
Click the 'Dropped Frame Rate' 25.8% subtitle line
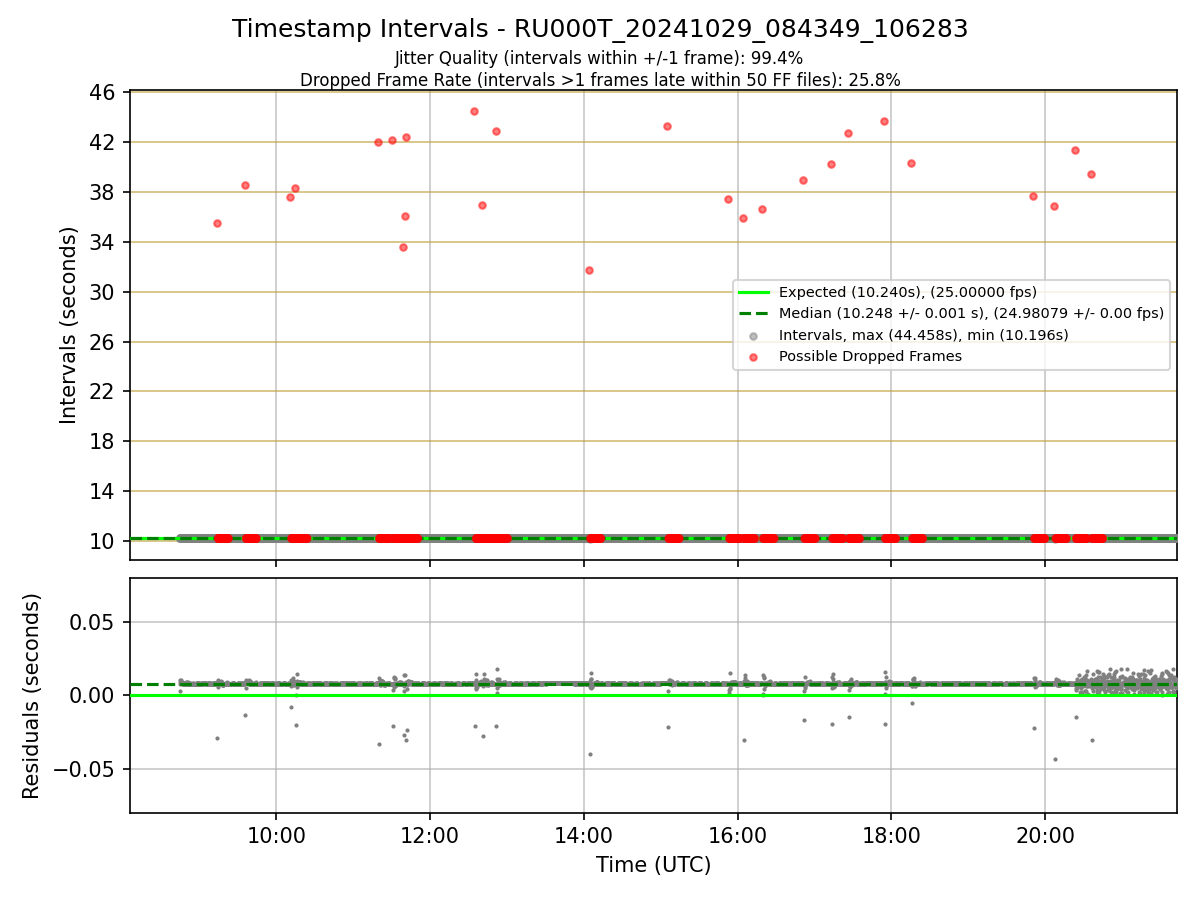point(600,80)
